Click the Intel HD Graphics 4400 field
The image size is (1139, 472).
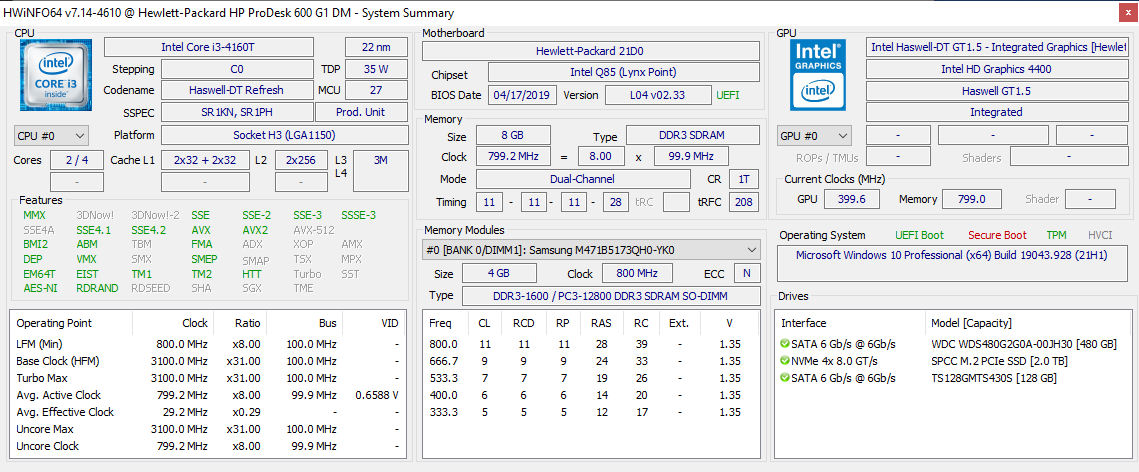[995, 69]
